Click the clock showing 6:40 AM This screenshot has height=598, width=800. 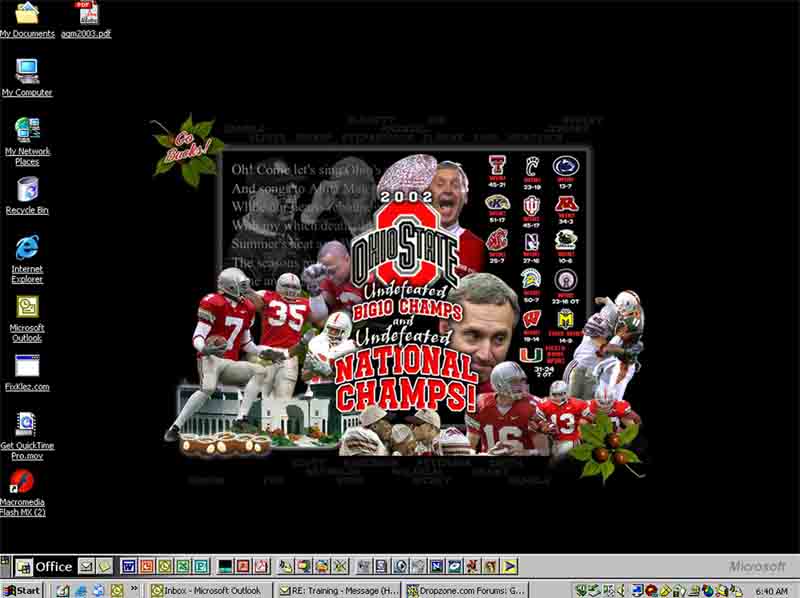772,591
